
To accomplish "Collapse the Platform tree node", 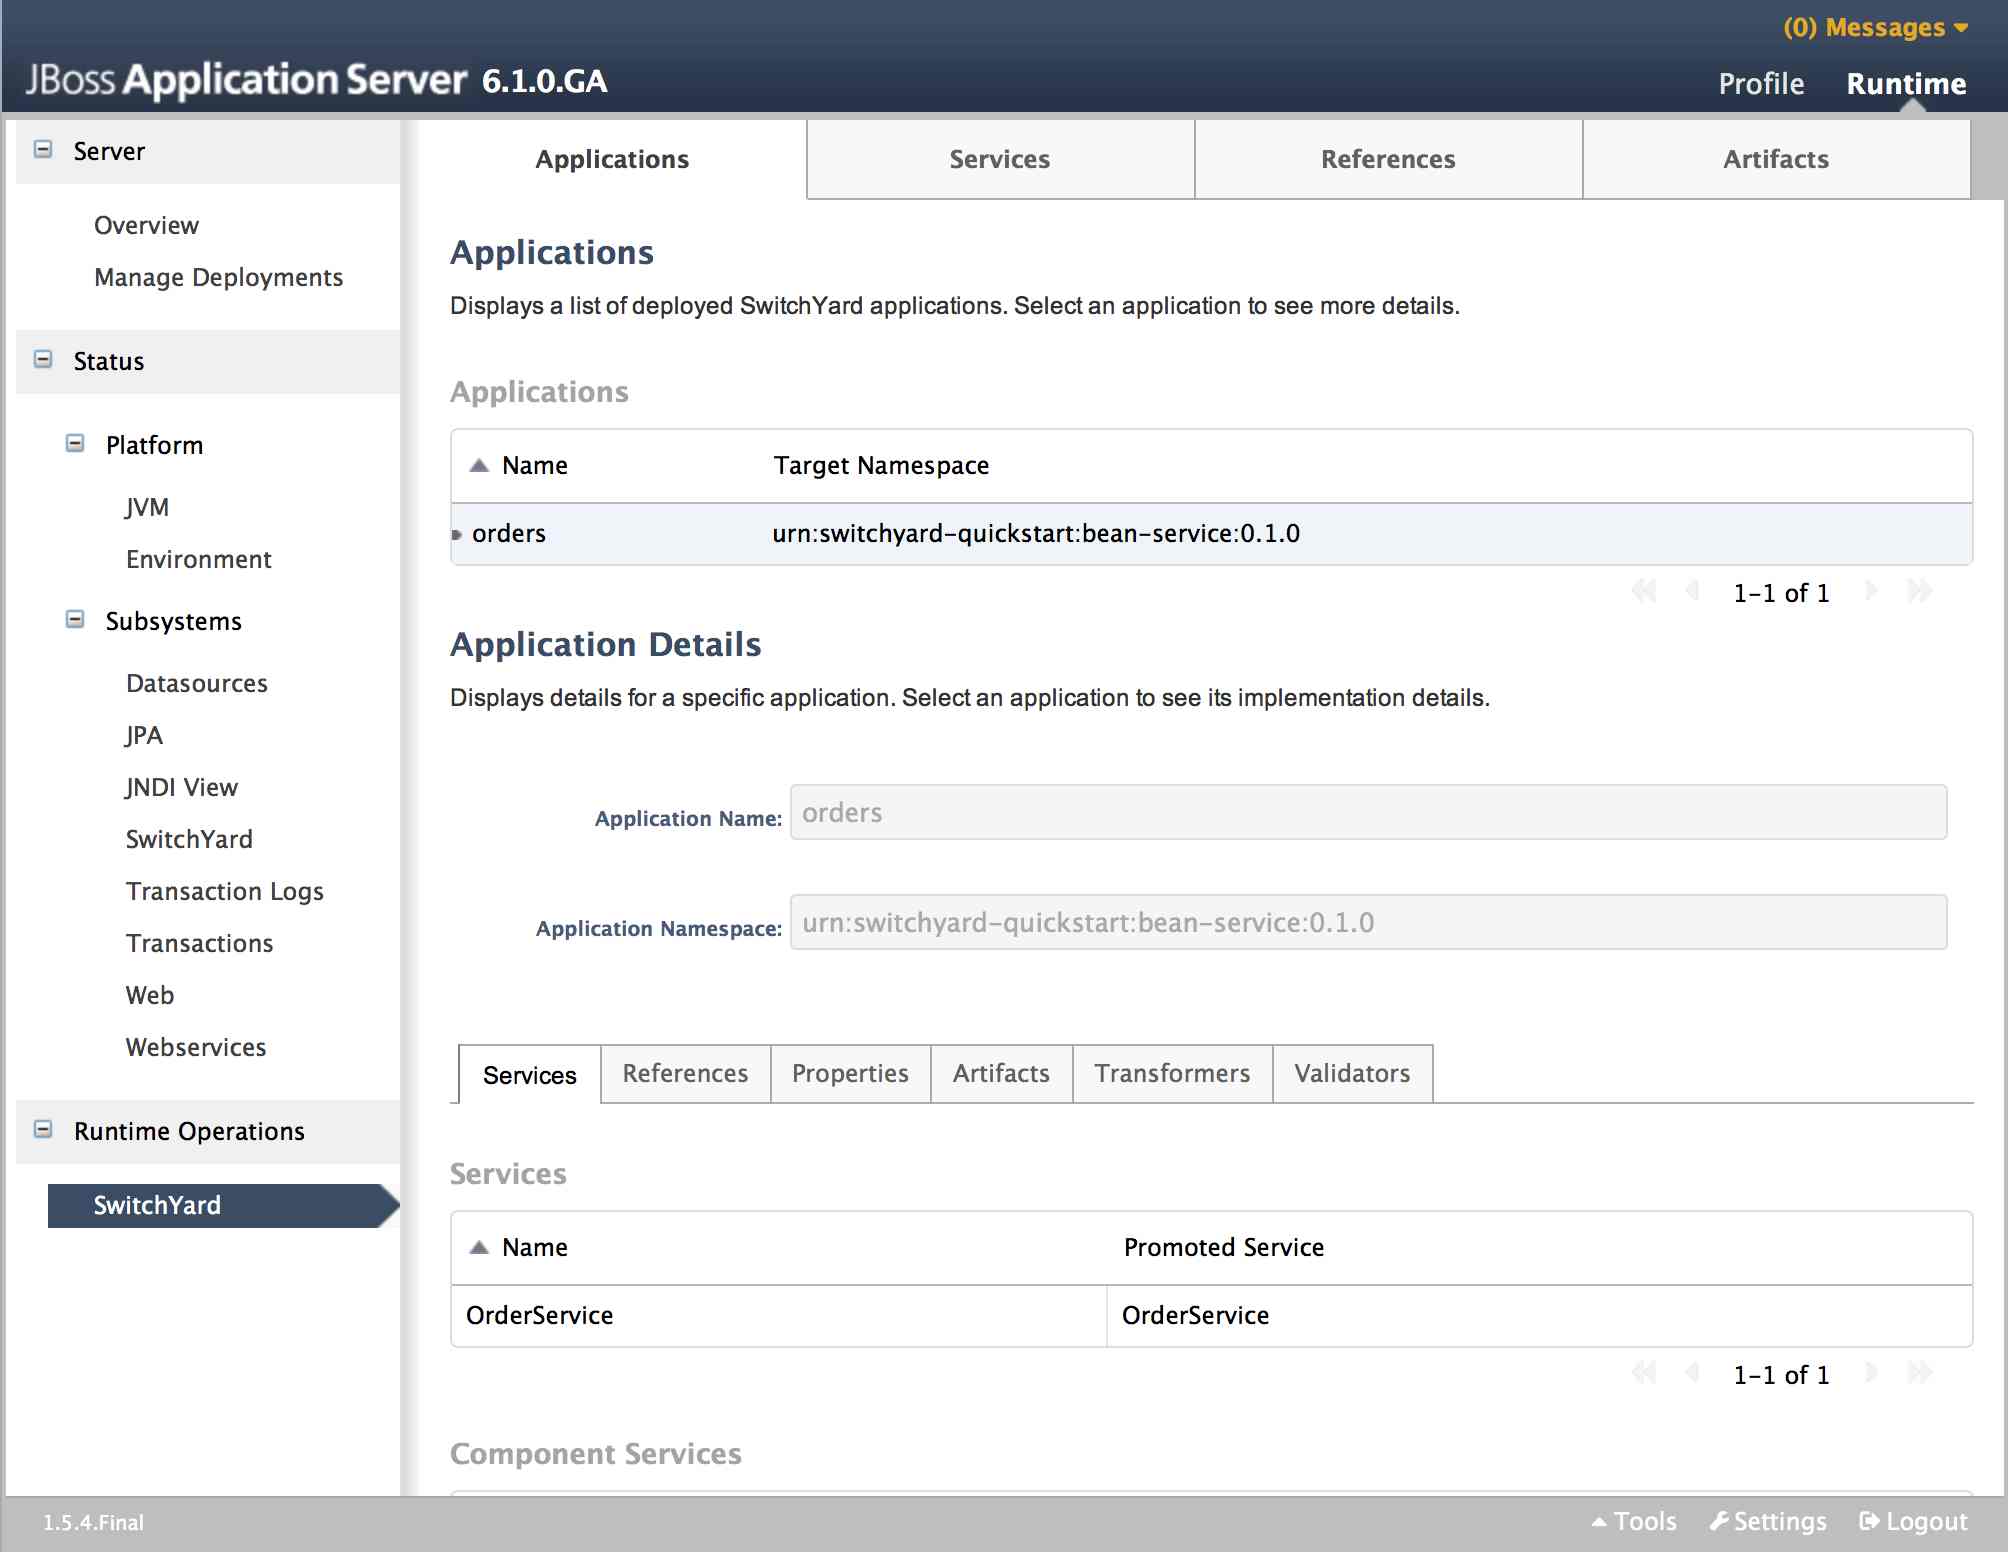I will (75, 444).
